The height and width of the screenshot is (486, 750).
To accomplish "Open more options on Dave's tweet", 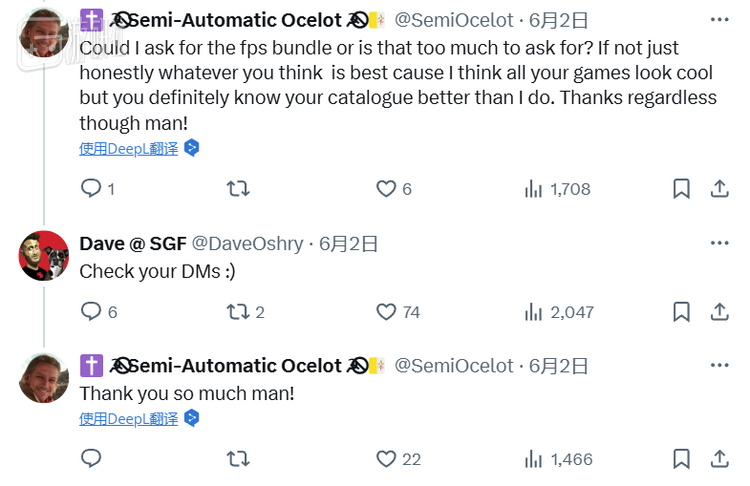I will (x=719, y=243).
